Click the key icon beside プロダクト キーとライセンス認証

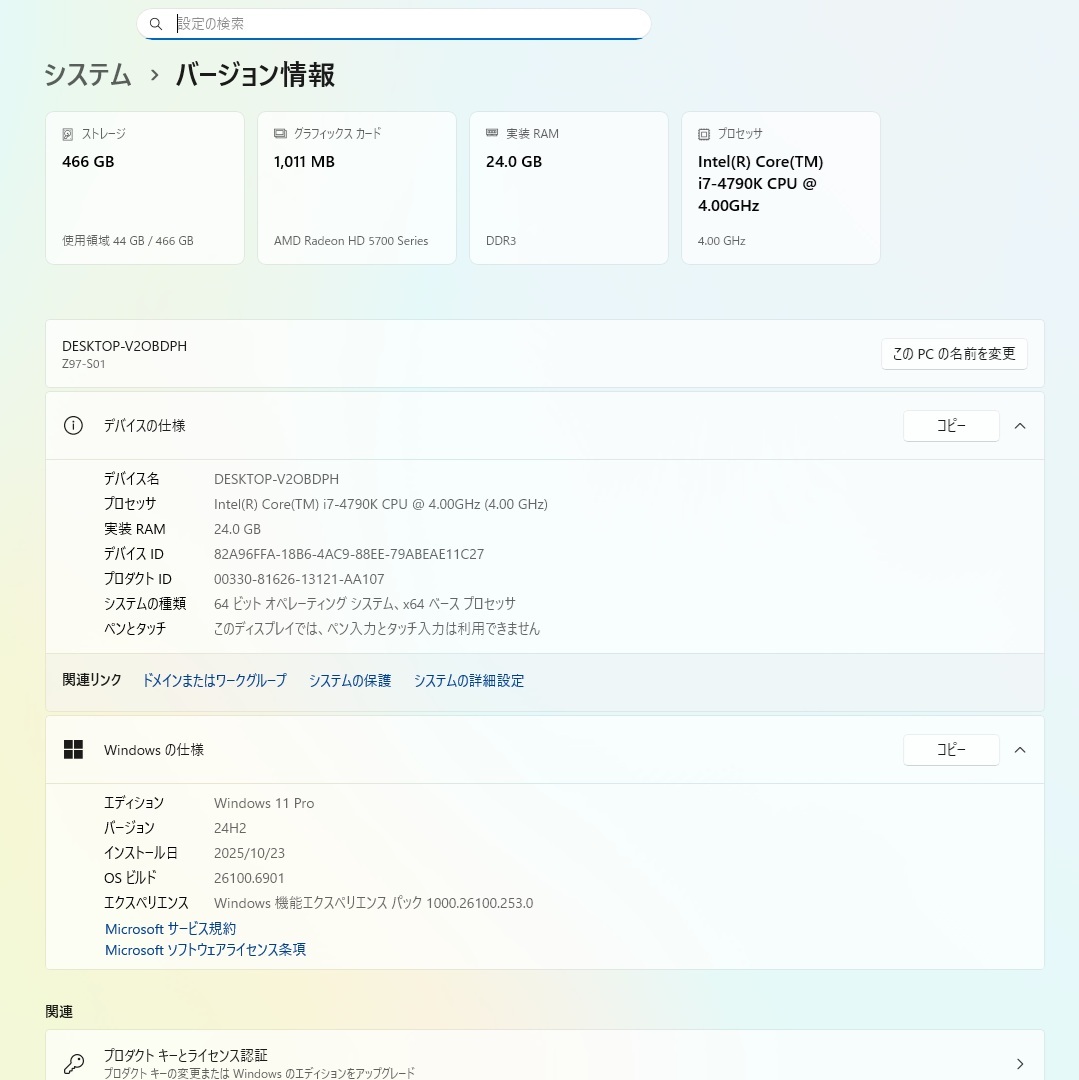coord(73,1062)
